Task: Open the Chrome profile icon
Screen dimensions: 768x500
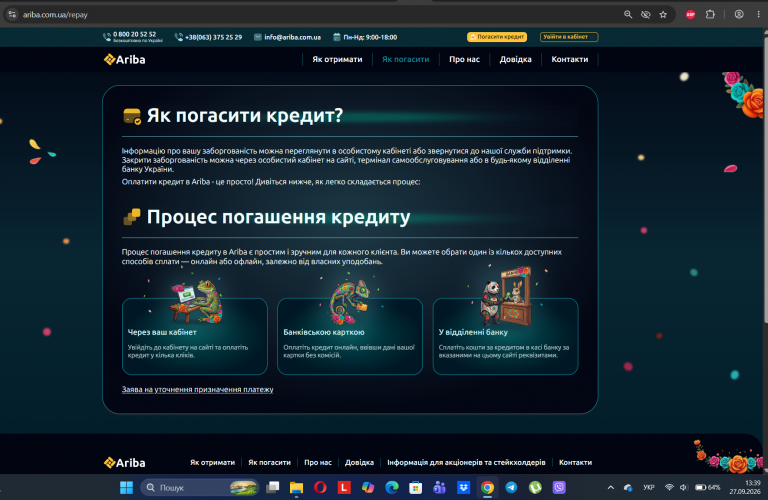Action: pos(739,15)
